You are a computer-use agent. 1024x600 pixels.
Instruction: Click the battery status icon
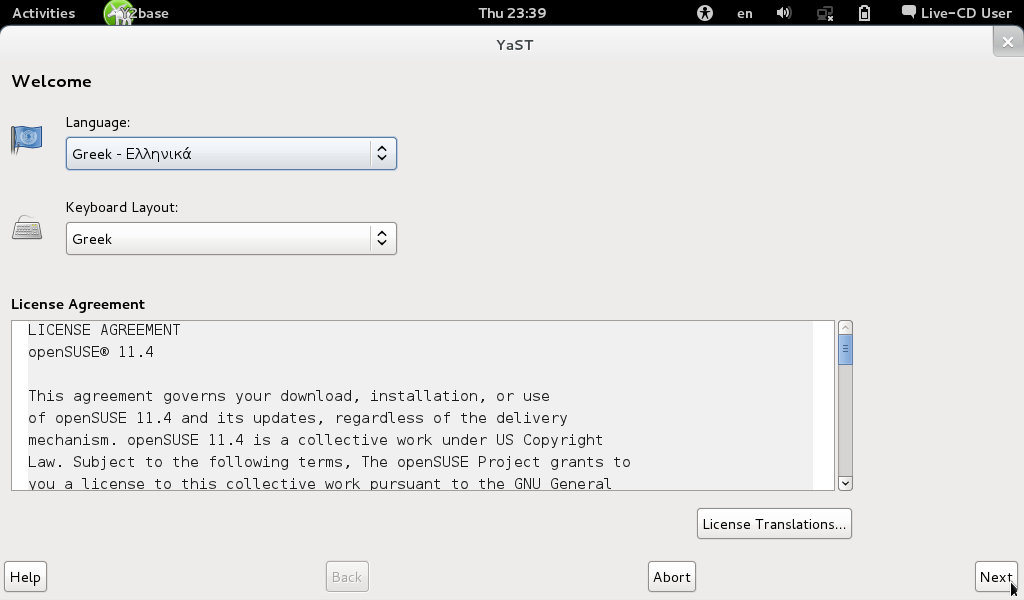click(x=864, y=13)
